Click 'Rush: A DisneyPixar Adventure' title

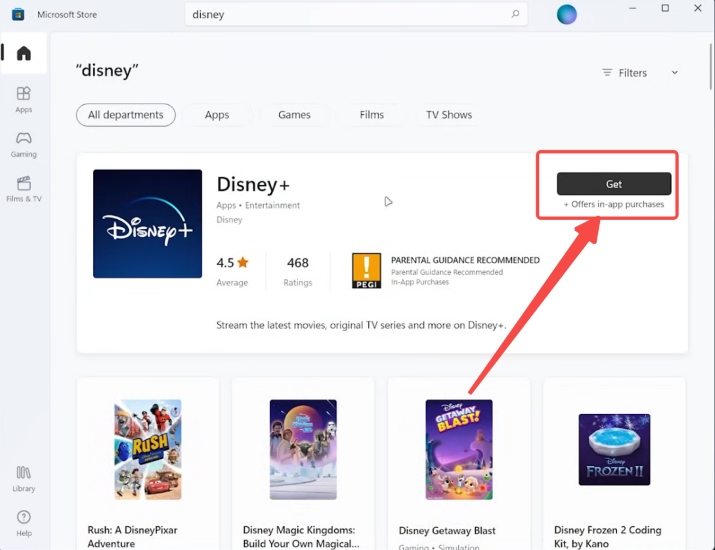tap(132, 537)
